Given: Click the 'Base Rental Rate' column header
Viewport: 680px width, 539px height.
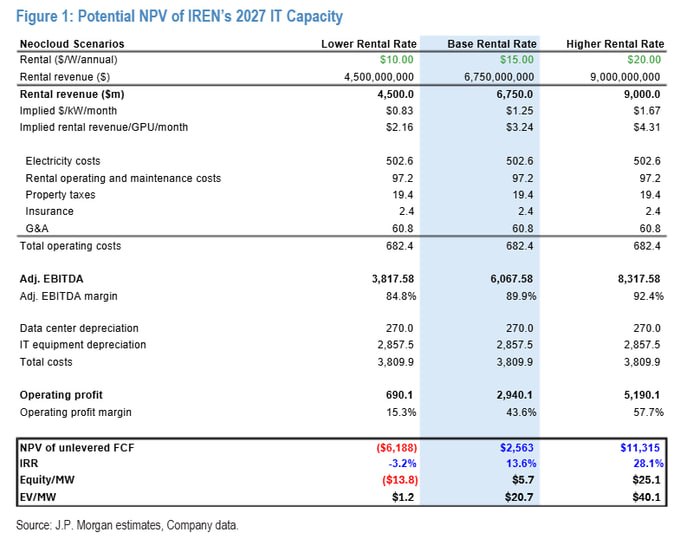Looking at the screenshot, I should pyautogui.click(x=492, y=44).
